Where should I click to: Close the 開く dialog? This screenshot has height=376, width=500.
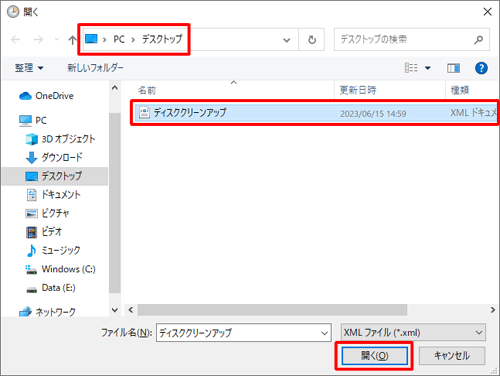(488, 12)
